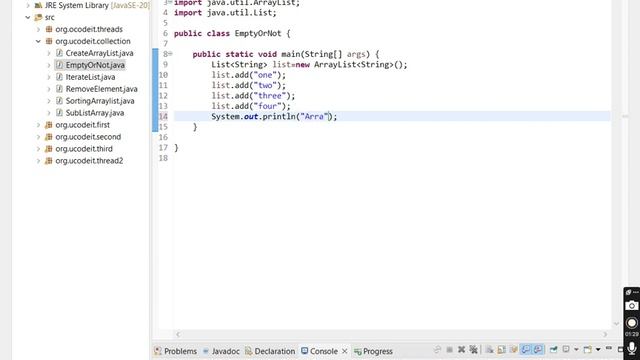The height and width of the screenshot is (360, 640).
Task: Toggle Show Console on Standard Error change
Action: [538, 350]
